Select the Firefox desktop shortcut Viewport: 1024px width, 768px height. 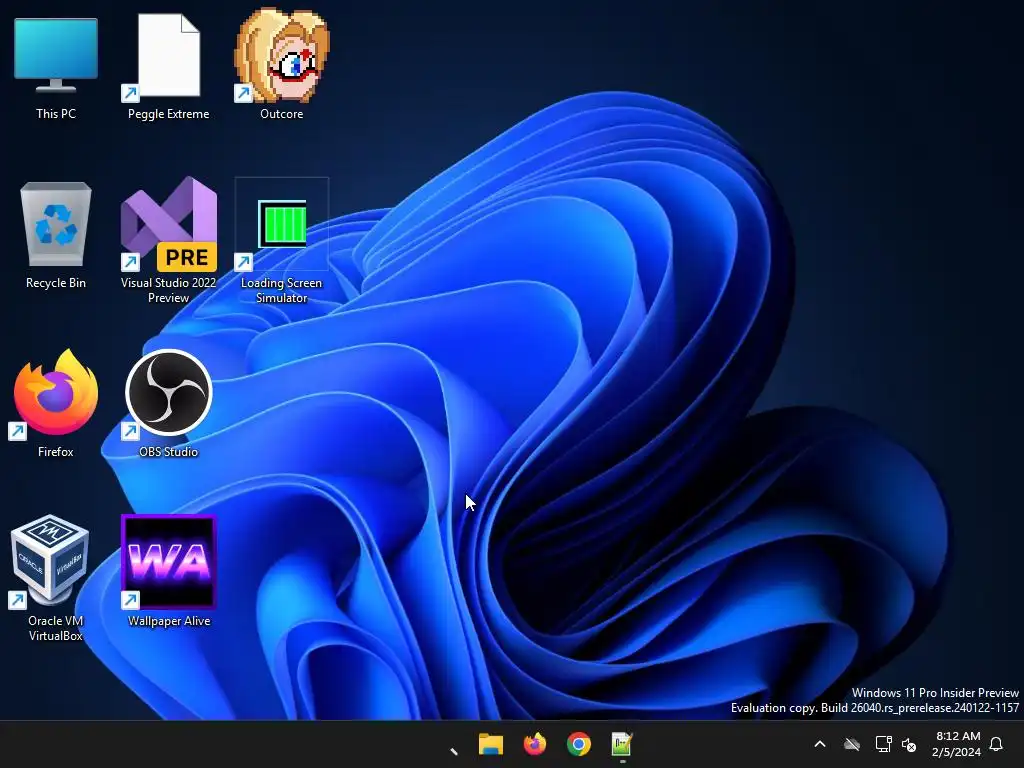56,402
